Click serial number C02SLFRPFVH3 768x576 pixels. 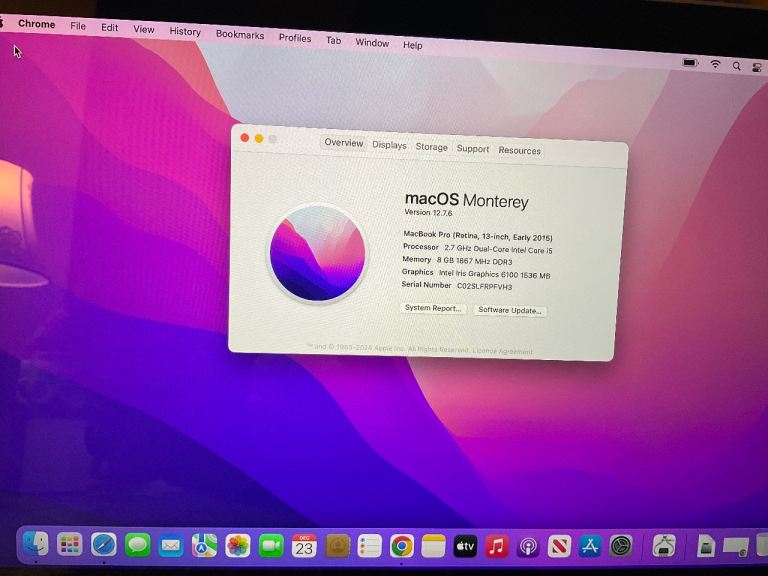pyautogui.click(x=484, y=287)
